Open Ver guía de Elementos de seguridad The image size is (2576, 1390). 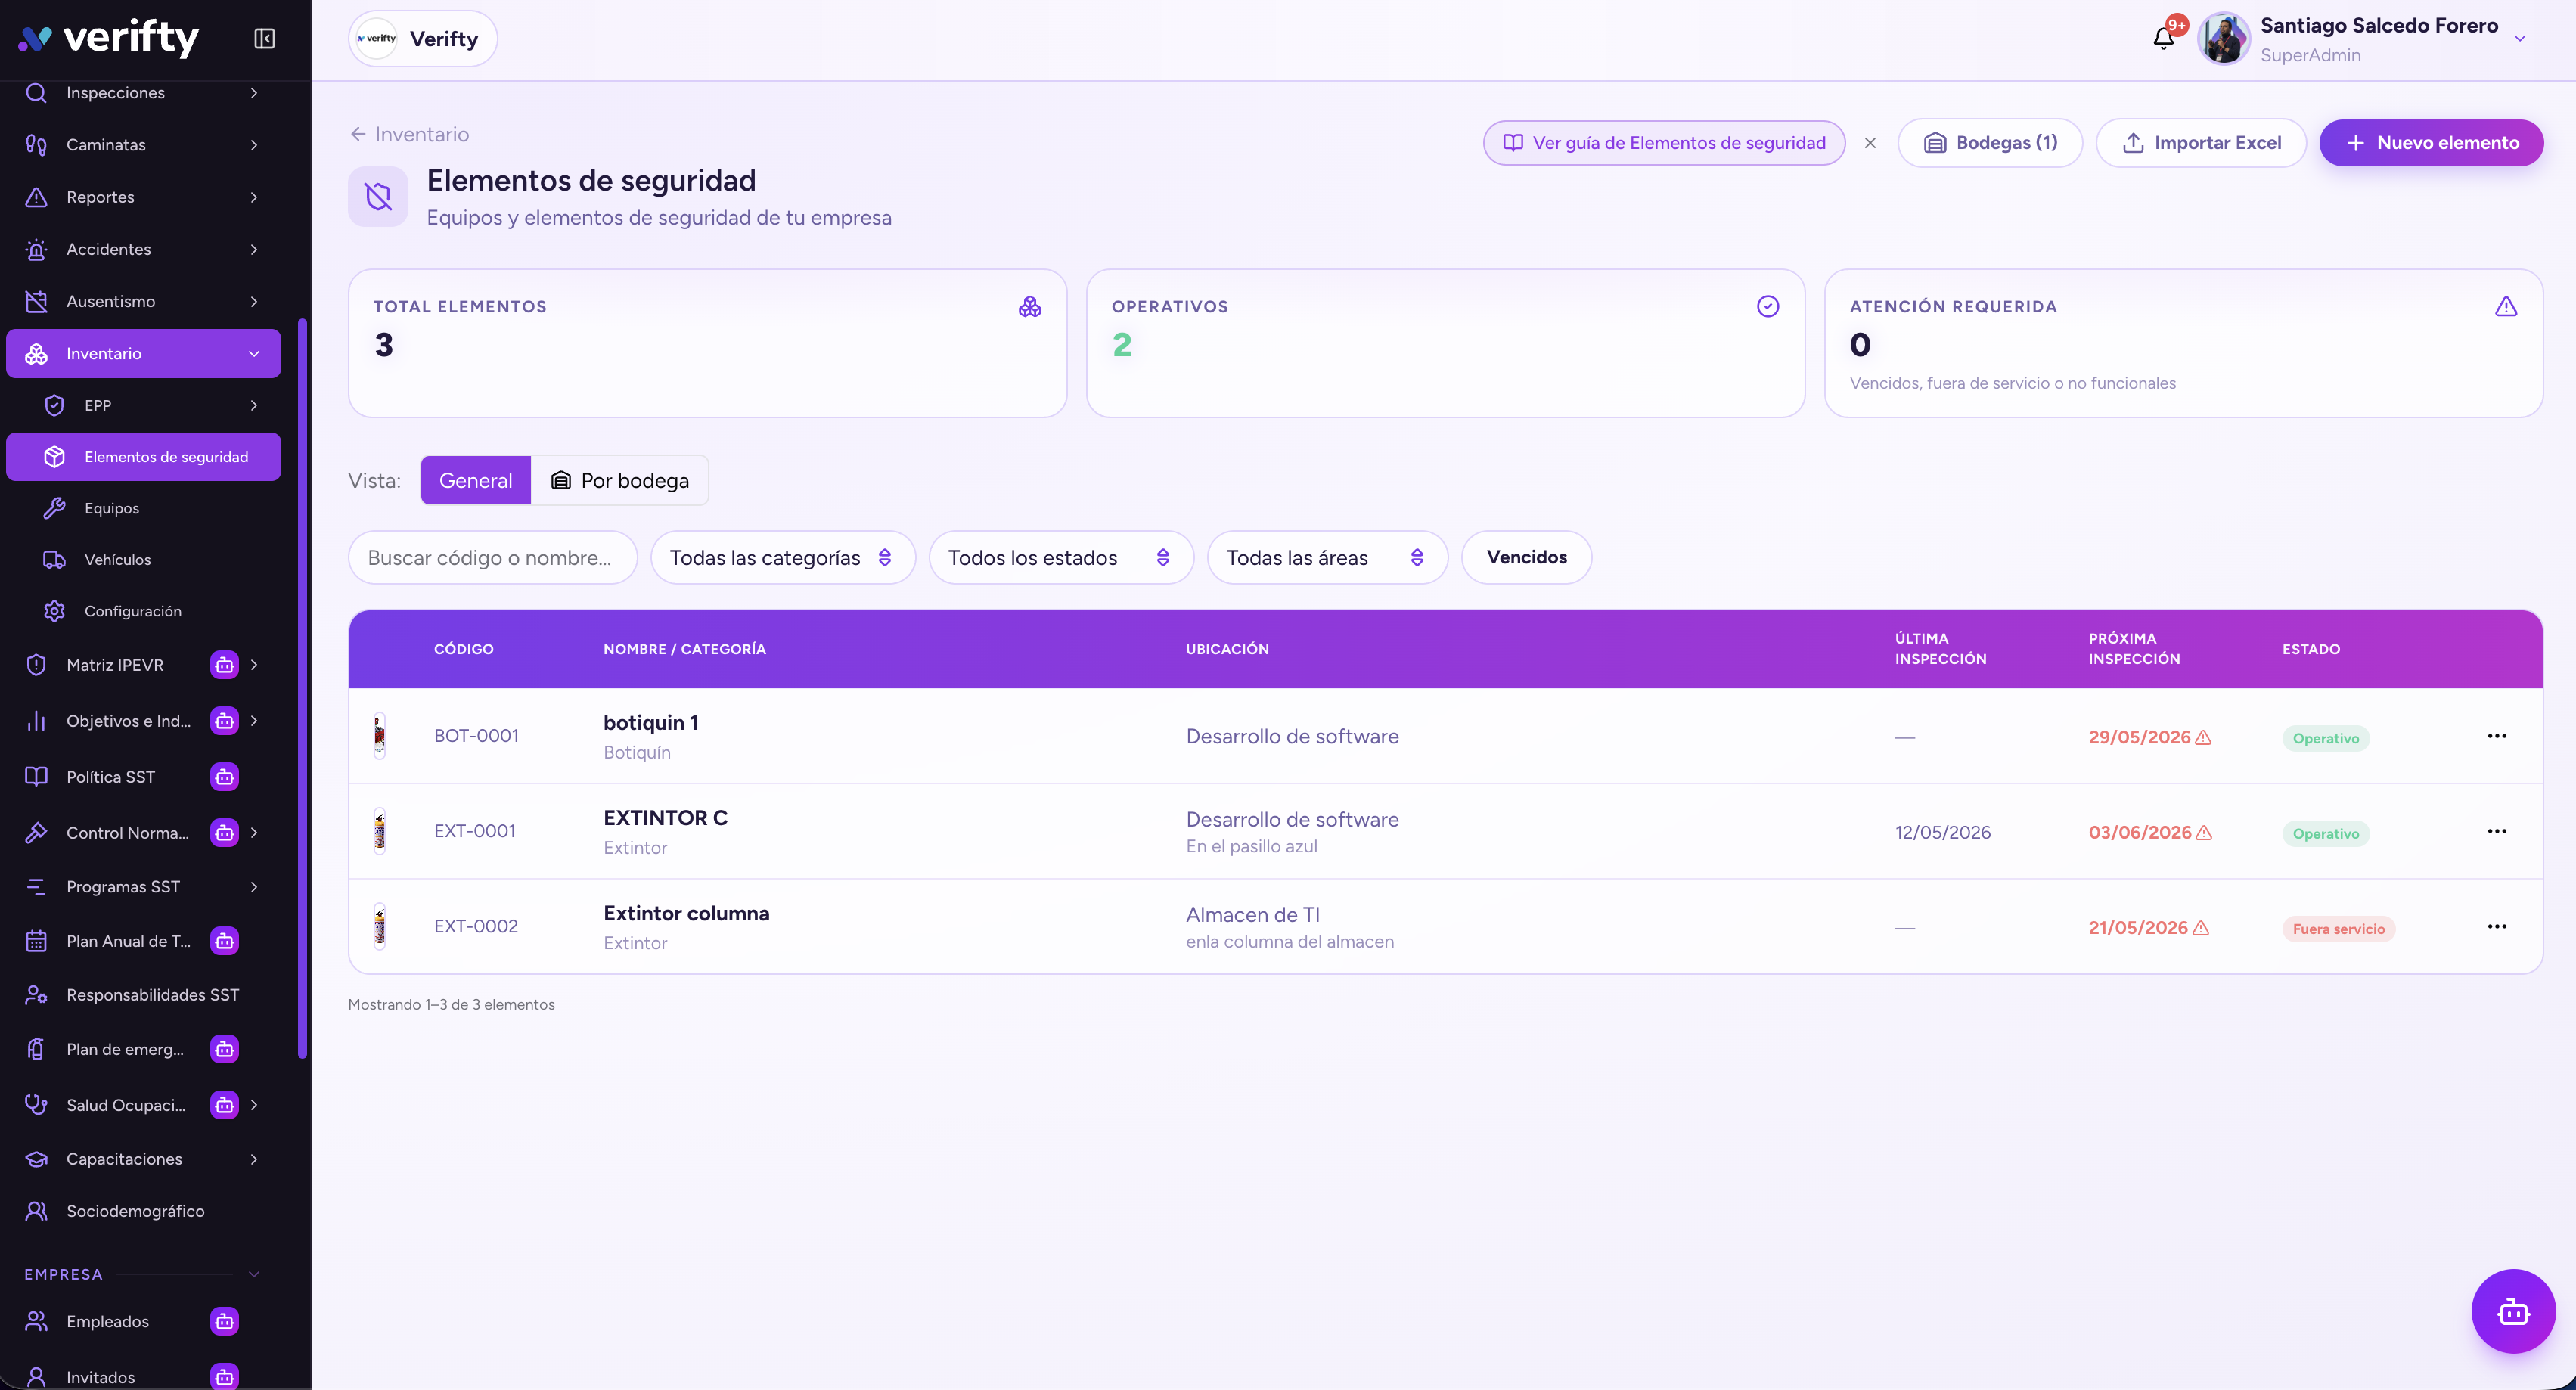click(x=1664, y=143)
